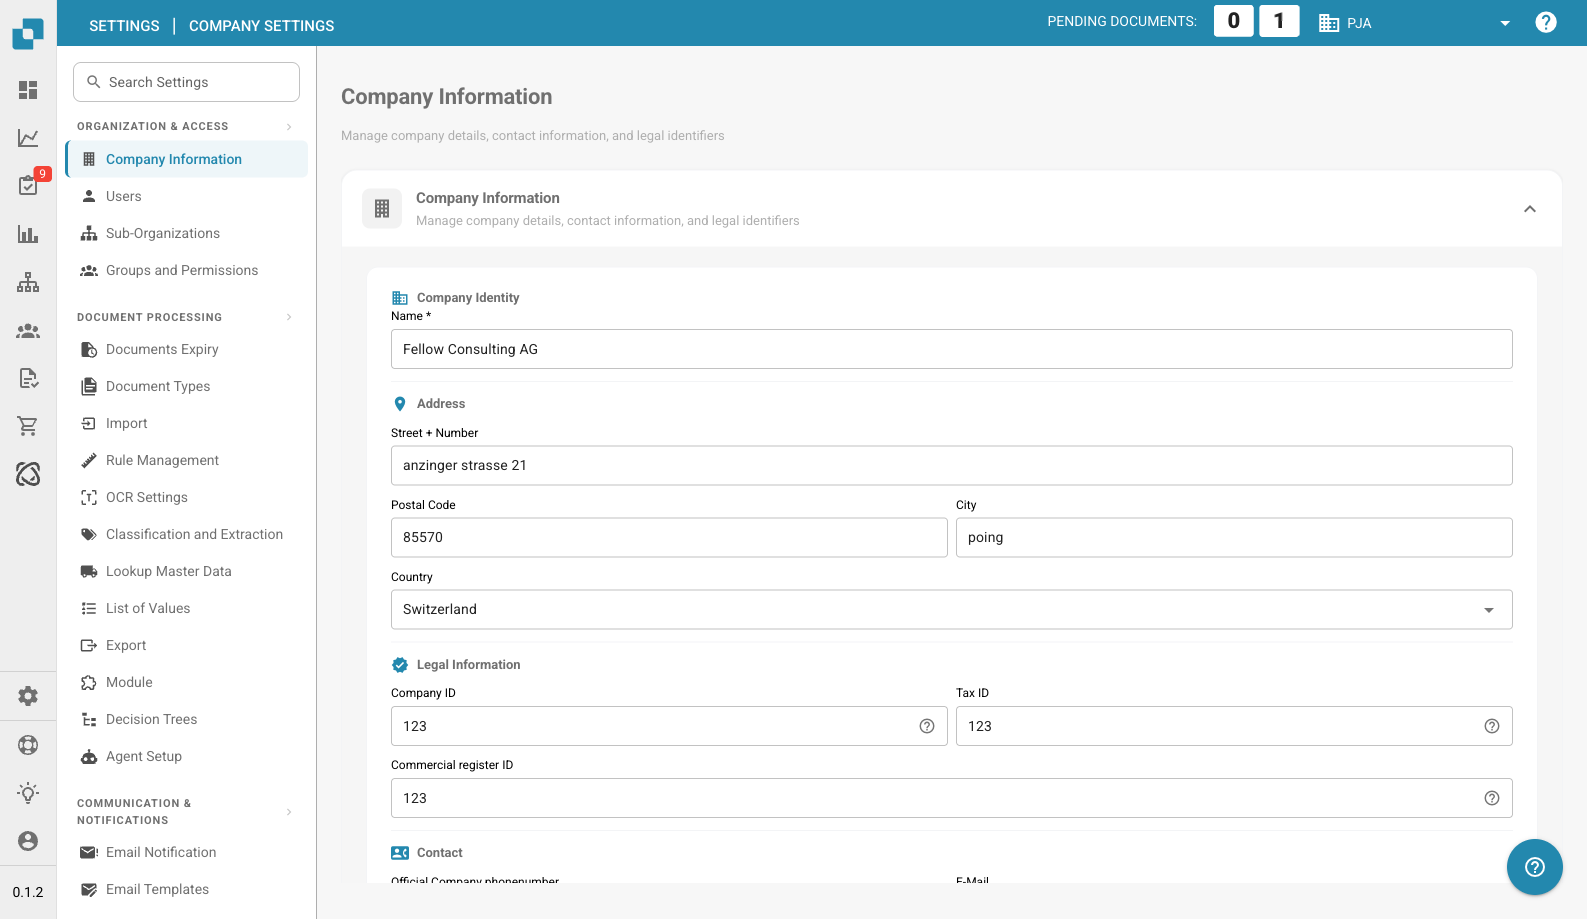Open Rule Management settings

pos(187,460)
